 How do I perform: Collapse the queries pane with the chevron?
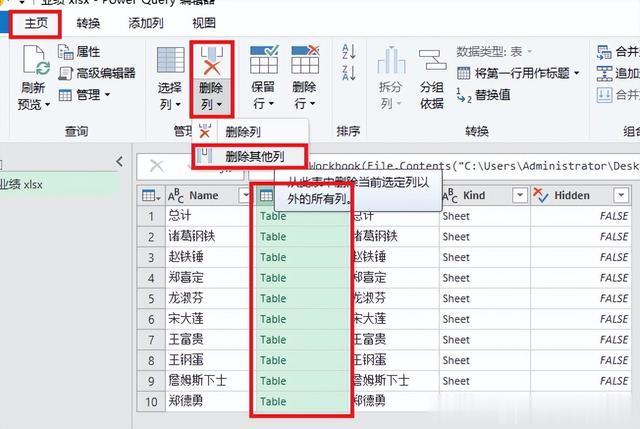click(119, 162)
